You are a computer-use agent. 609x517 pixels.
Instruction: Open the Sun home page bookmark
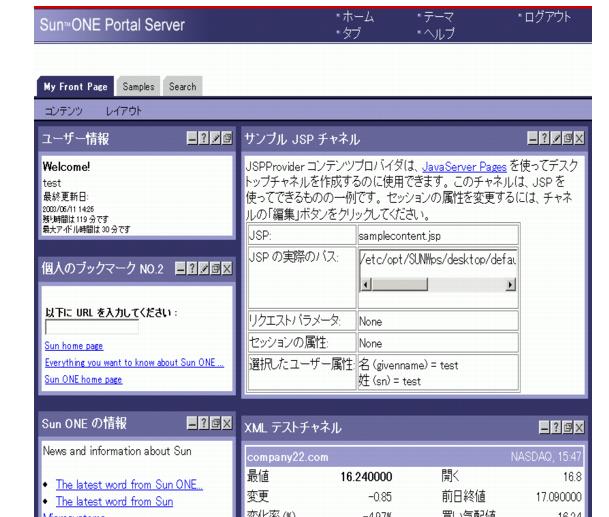point(73,346)
